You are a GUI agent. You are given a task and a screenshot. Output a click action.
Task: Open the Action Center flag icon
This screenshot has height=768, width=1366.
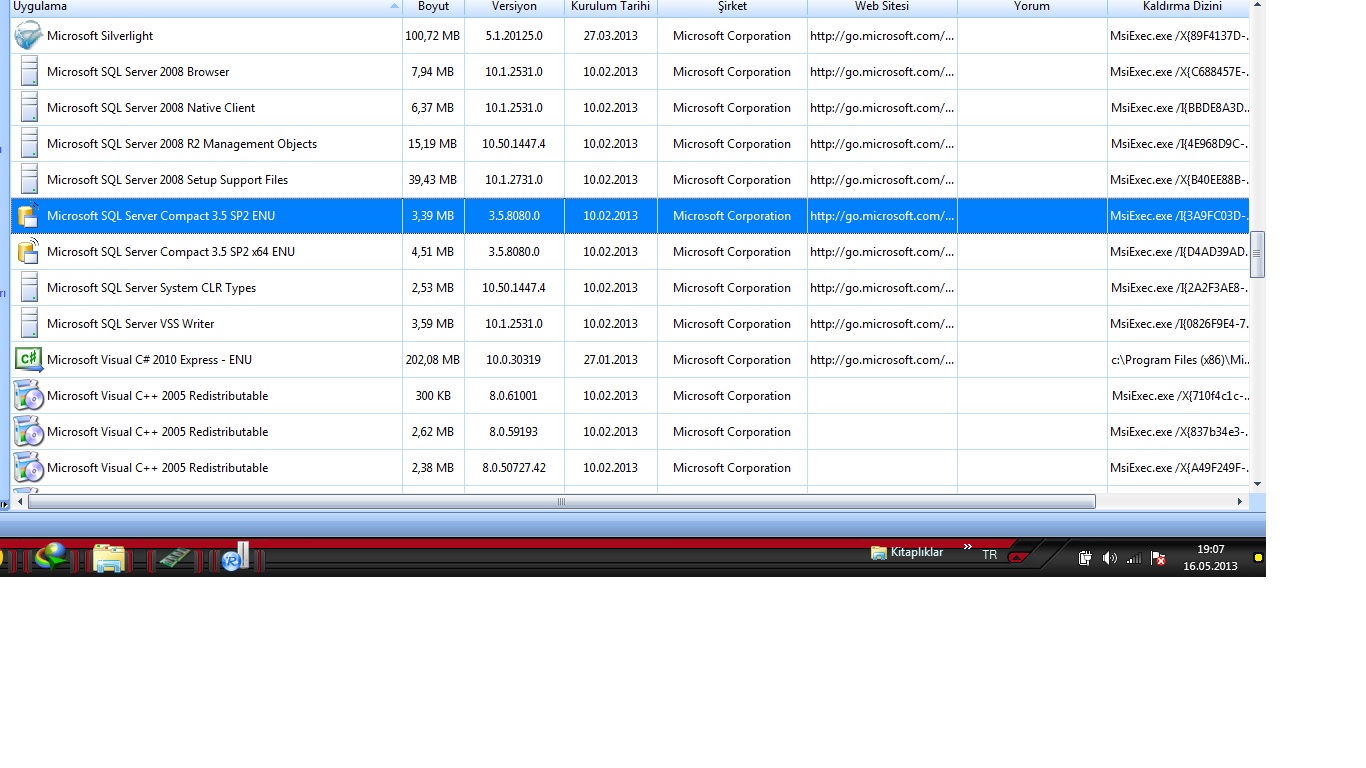1158,558
